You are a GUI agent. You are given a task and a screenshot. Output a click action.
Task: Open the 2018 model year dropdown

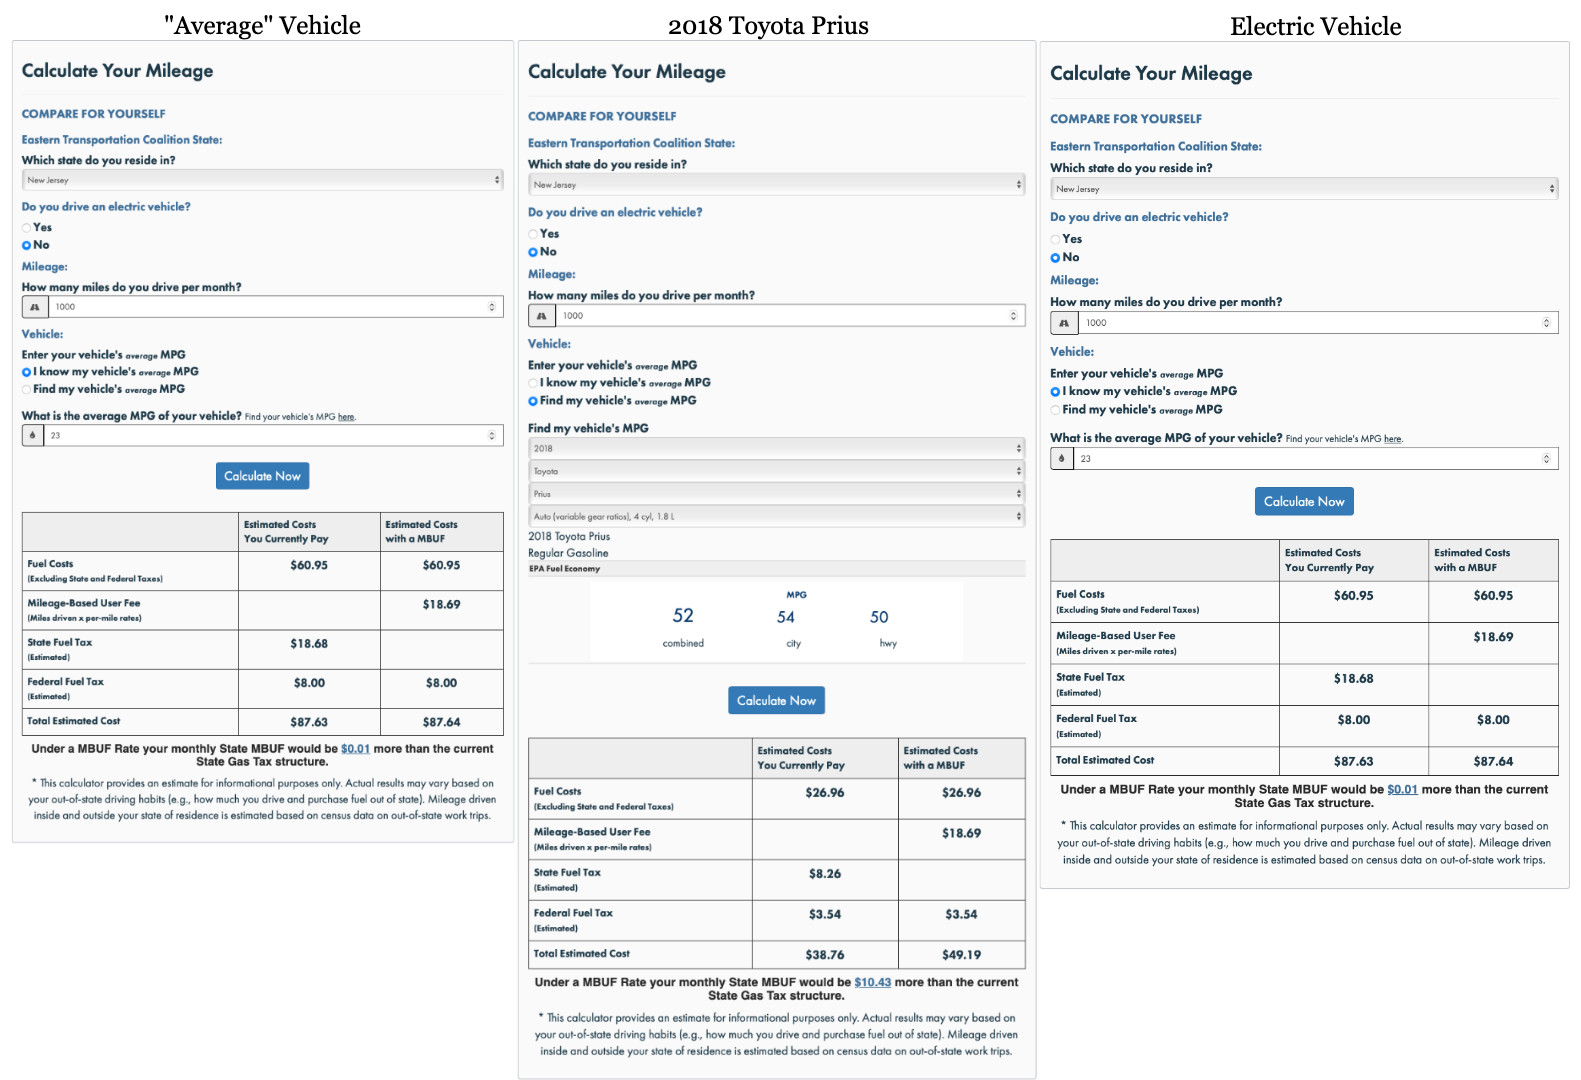coord(776,448)
